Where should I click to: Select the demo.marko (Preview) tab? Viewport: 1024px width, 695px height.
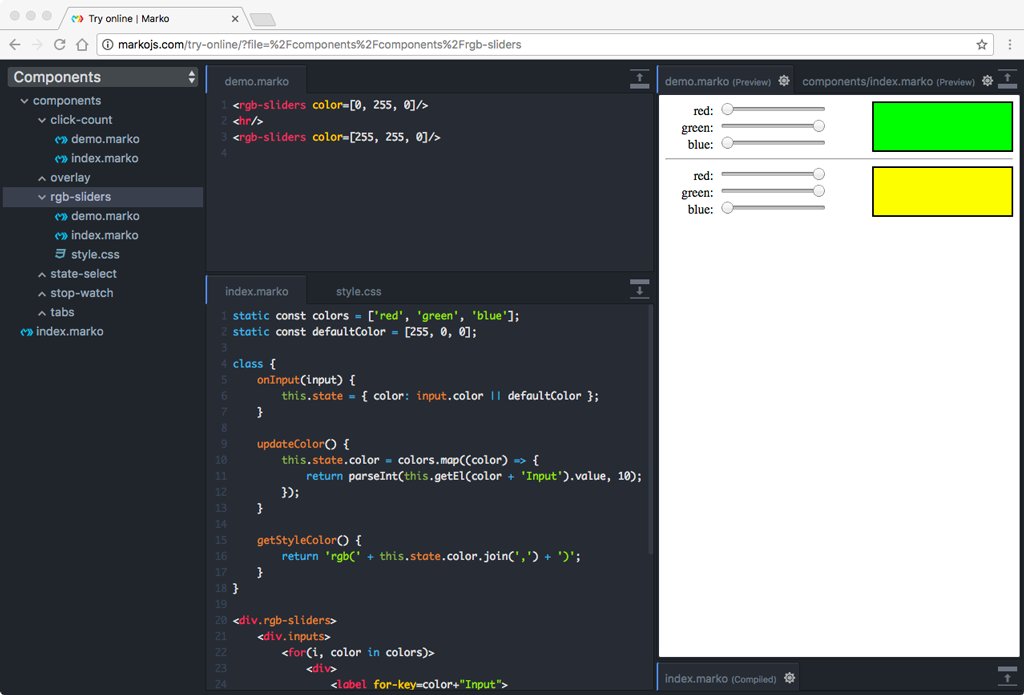[x=718, y=82]
